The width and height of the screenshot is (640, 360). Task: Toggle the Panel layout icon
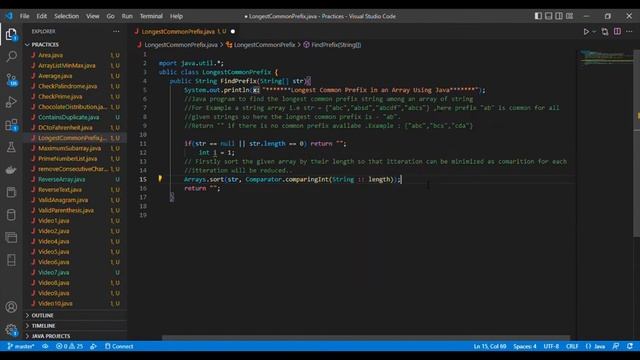(549, 16)
